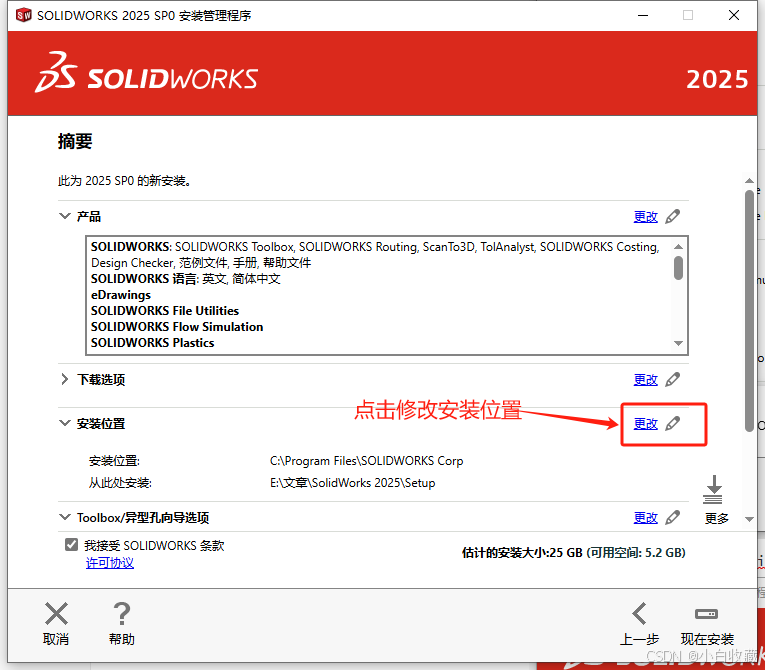
Task: Click the summary page scrollbar thumb
Action: [x=749, y=310]
